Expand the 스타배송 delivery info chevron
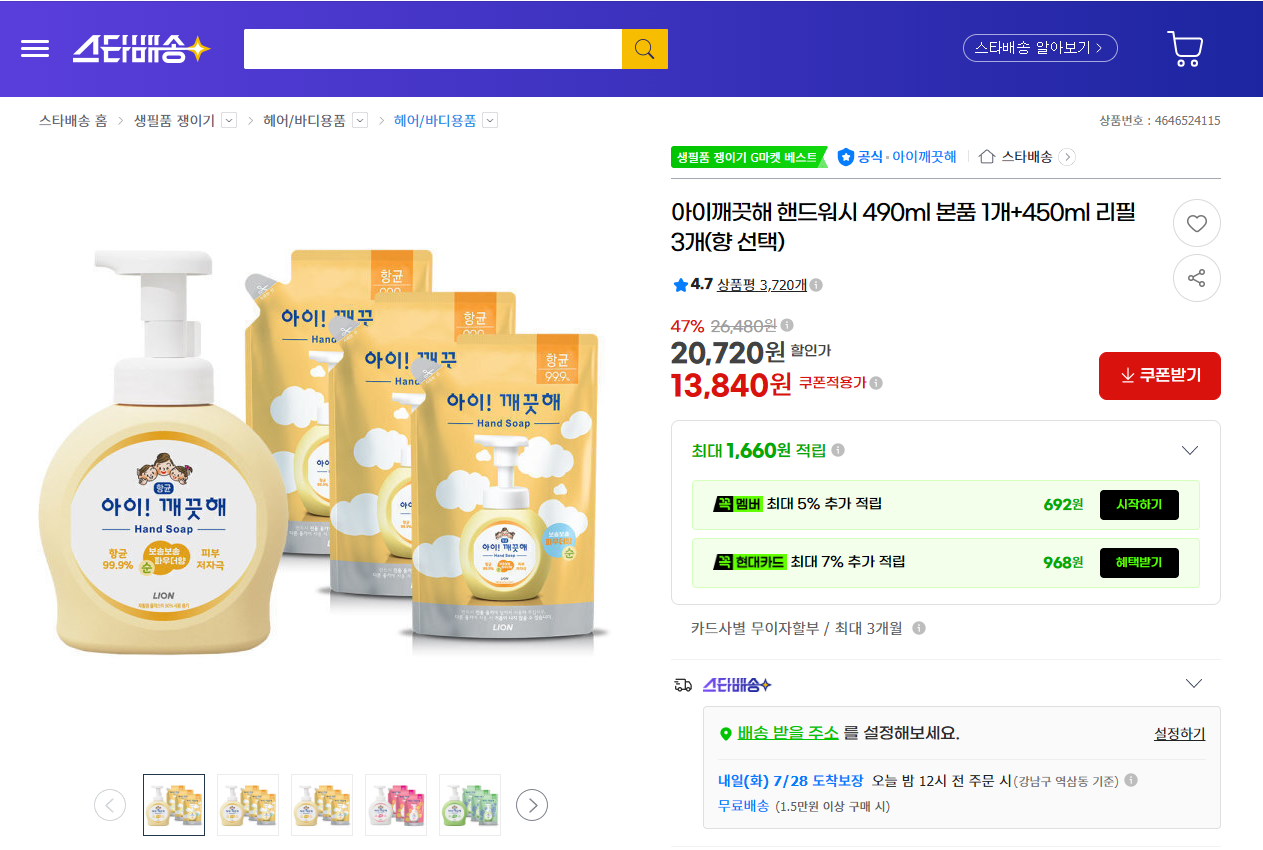This screenshot has height=850, width=1263. click(1193, 684)
